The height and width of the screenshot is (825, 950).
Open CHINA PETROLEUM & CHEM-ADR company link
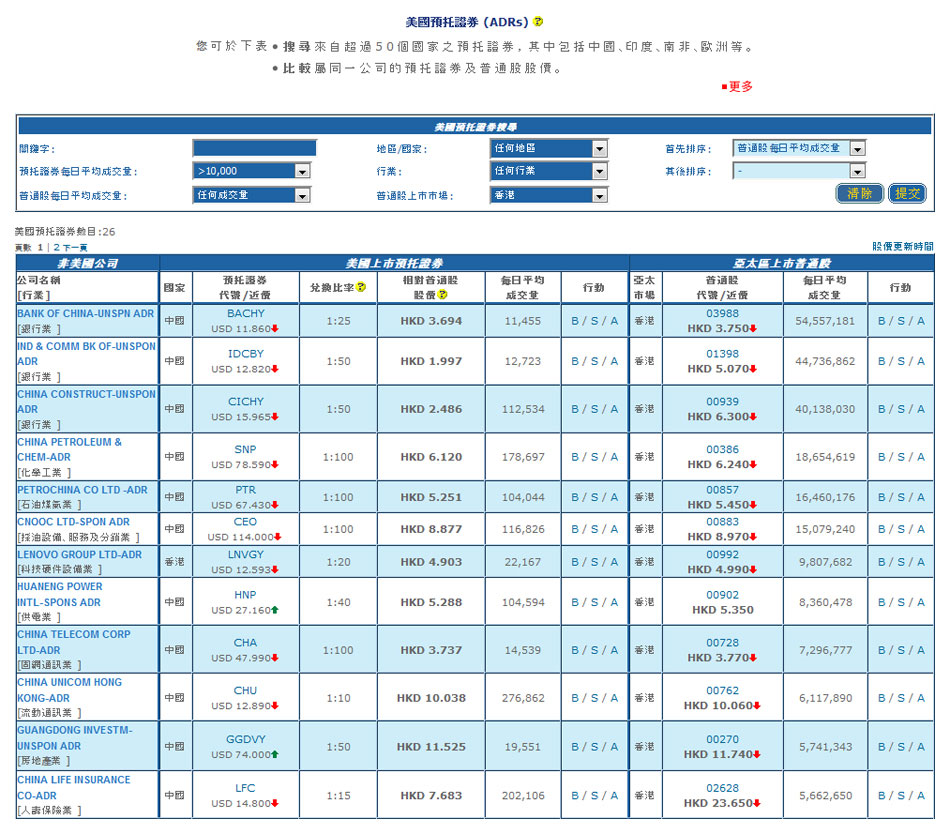[x=69, y=449]
